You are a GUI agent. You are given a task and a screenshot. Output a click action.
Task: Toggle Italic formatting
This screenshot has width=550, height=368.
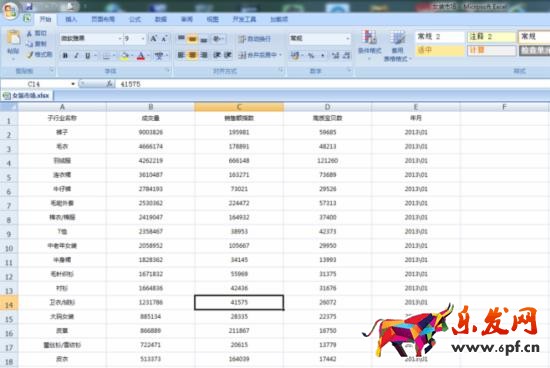(x=76, y=55)
